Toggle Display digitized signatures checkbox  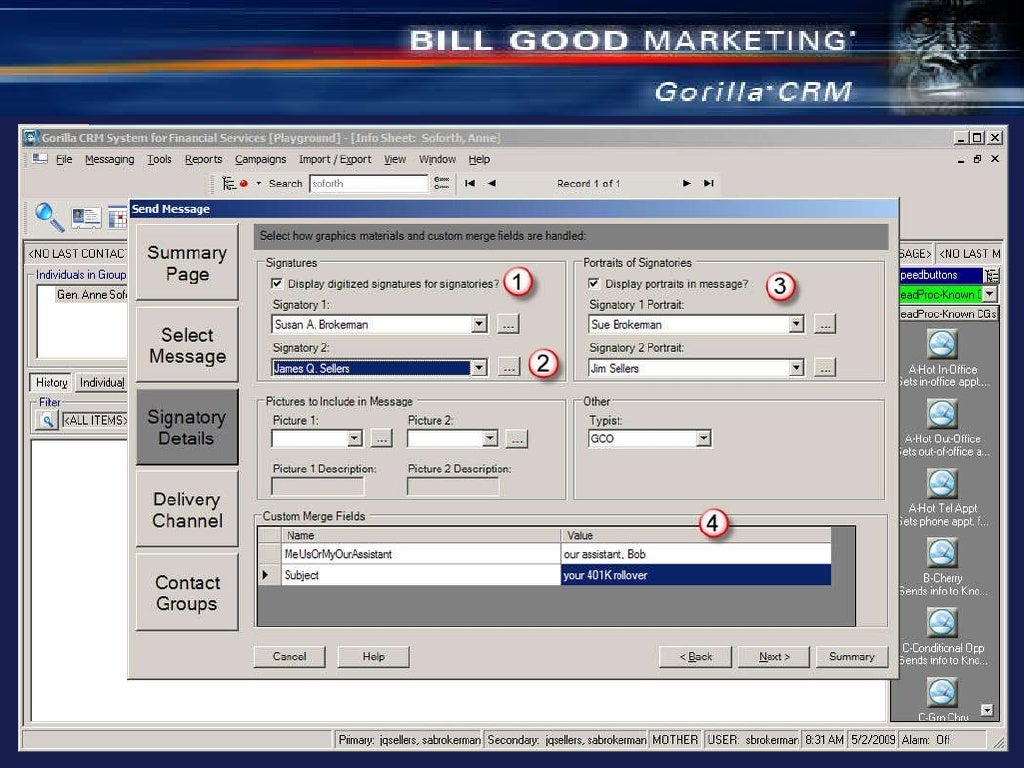click(x=277, y=283)
